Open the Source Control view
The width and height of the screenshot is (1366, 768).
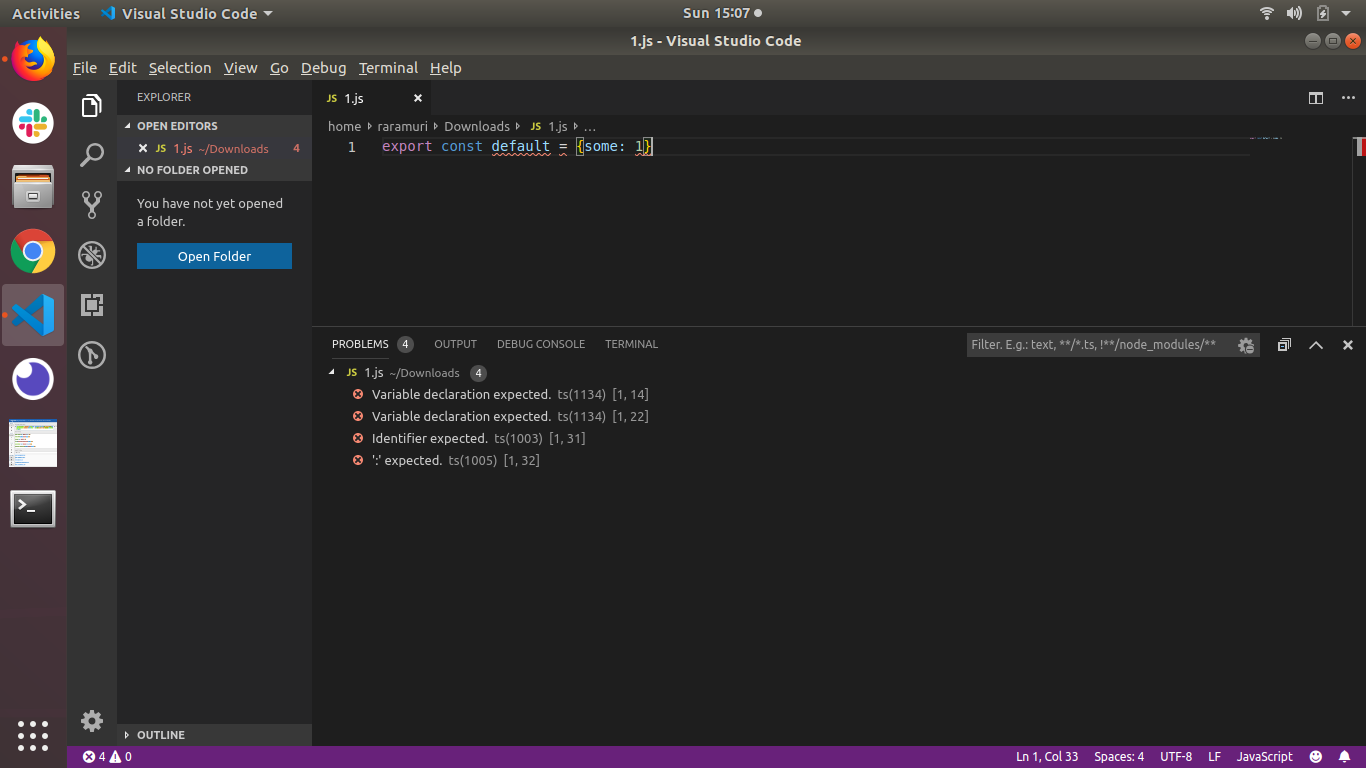click(x=92, y=205)
